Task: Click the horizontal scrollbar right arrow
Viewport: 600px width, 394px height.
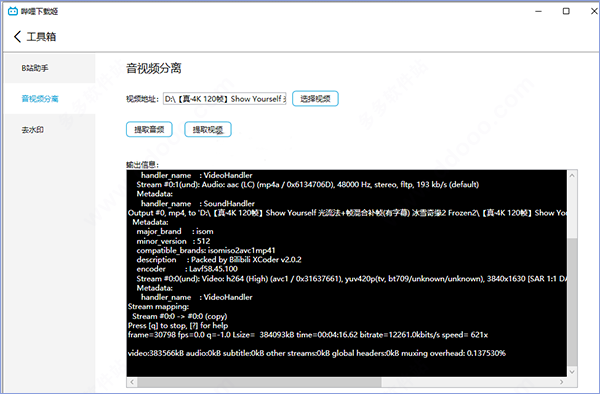Action: [x=561, y=382]
